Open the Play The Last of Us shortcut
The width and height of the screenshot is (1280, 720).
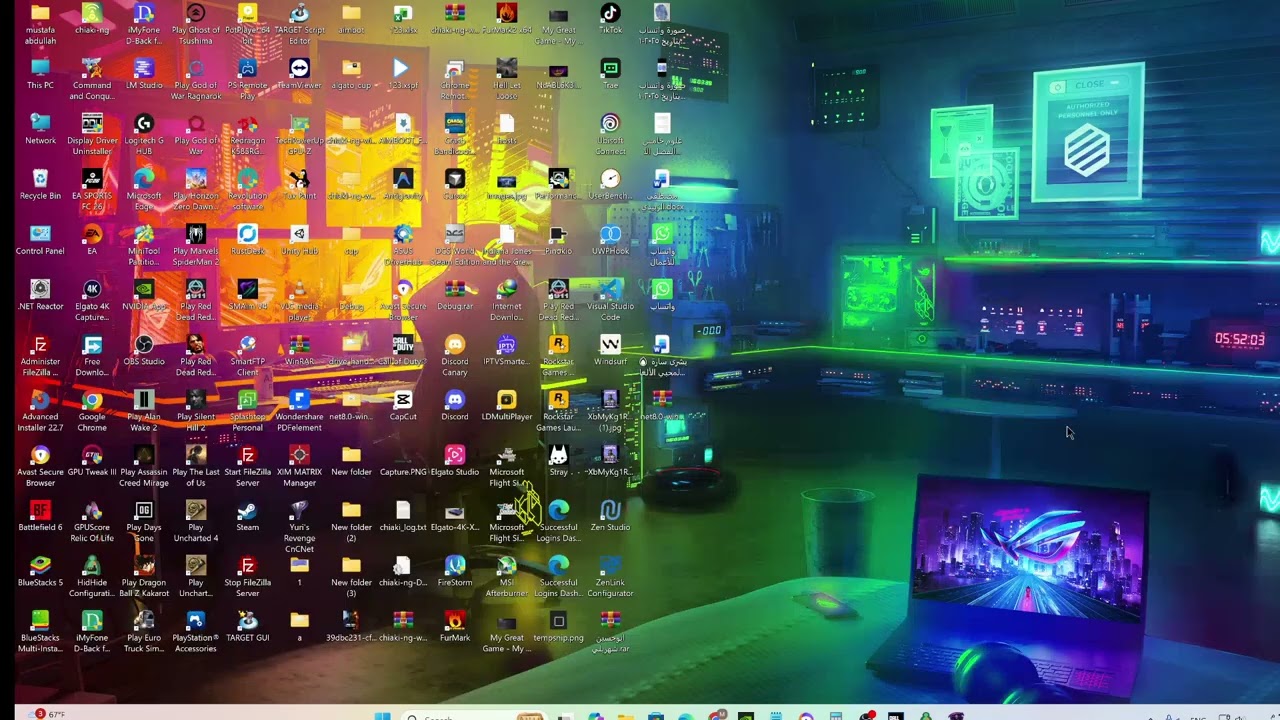pos(196,465)
